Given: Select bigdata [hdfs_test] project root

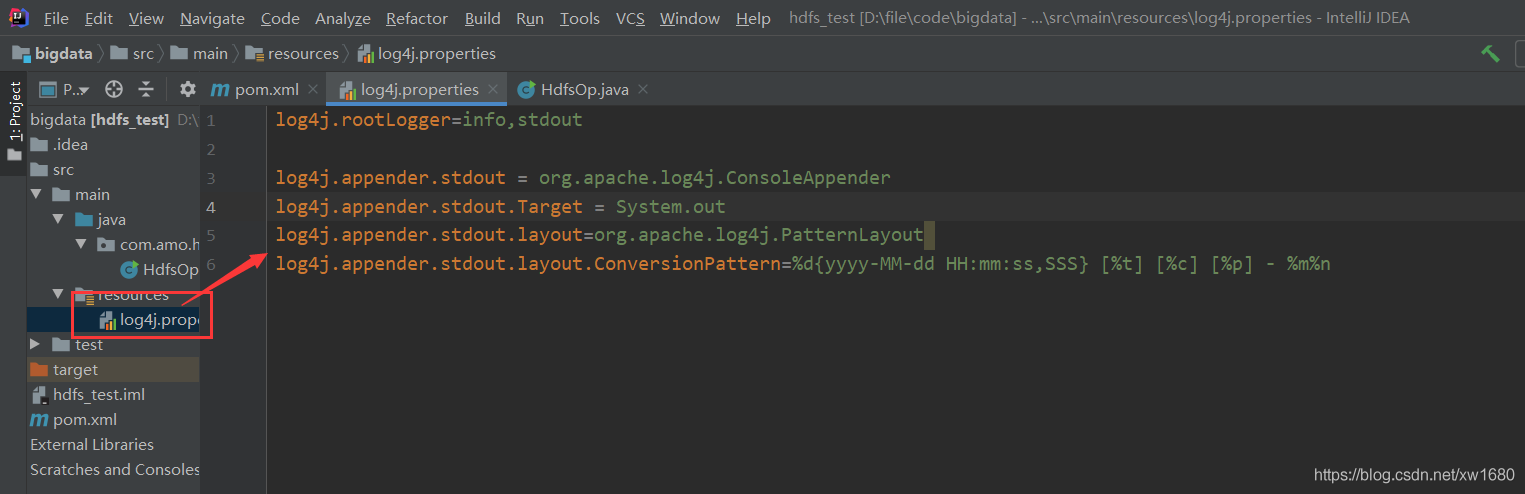Looking at the screenshot, I should tap(100, 120).
